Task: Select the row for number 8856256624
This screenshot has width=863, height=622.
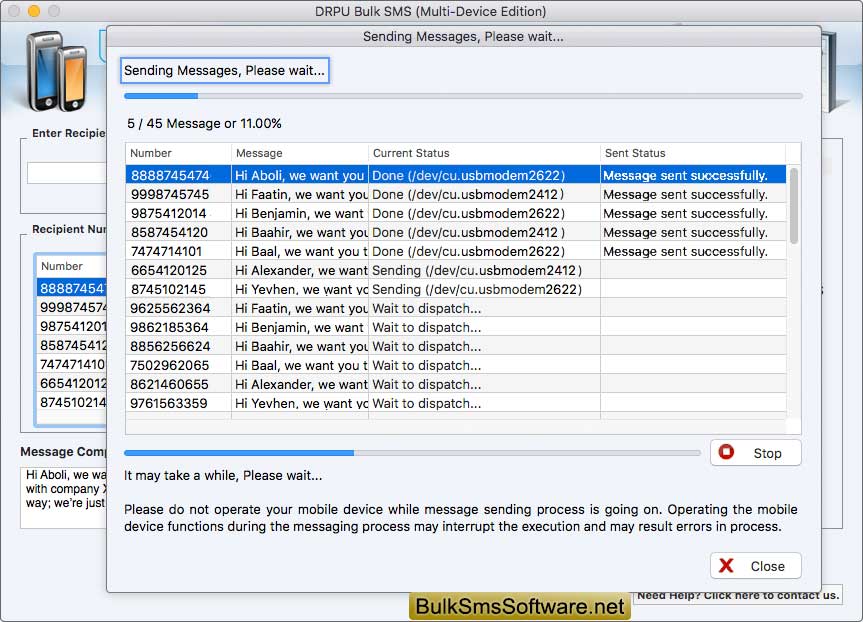Action: pos(456,346)
